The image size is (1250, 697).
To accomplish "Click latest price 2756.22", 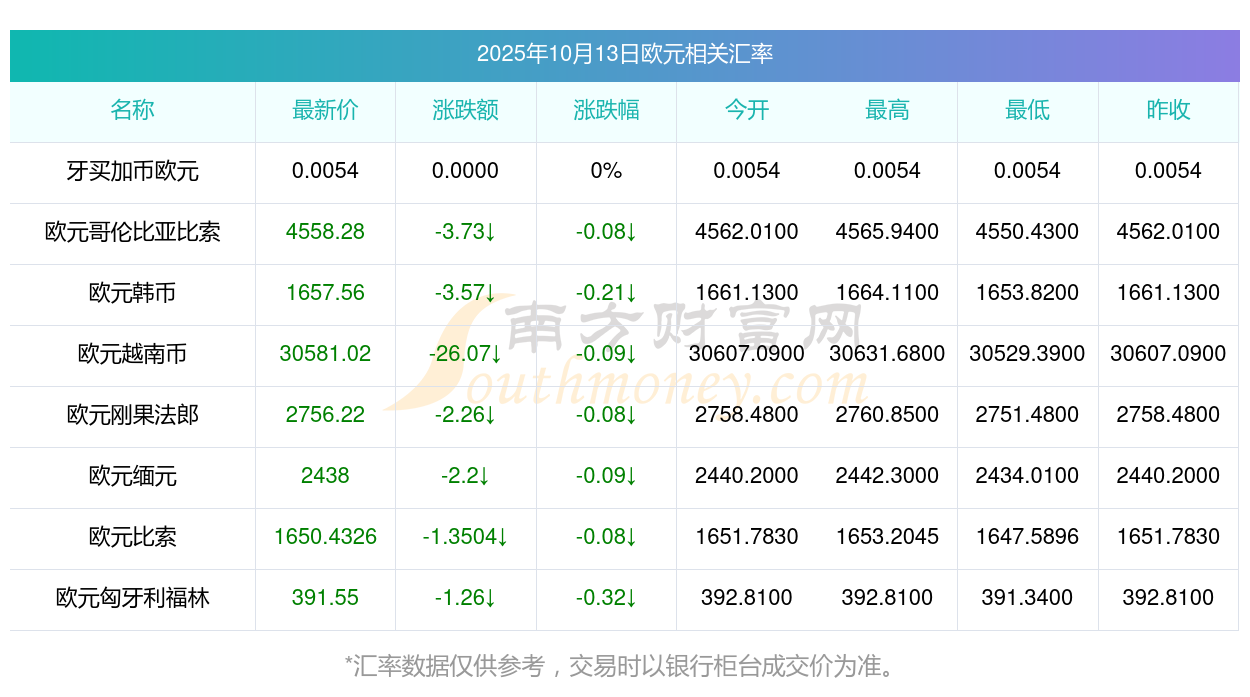I will click(325, 415).
